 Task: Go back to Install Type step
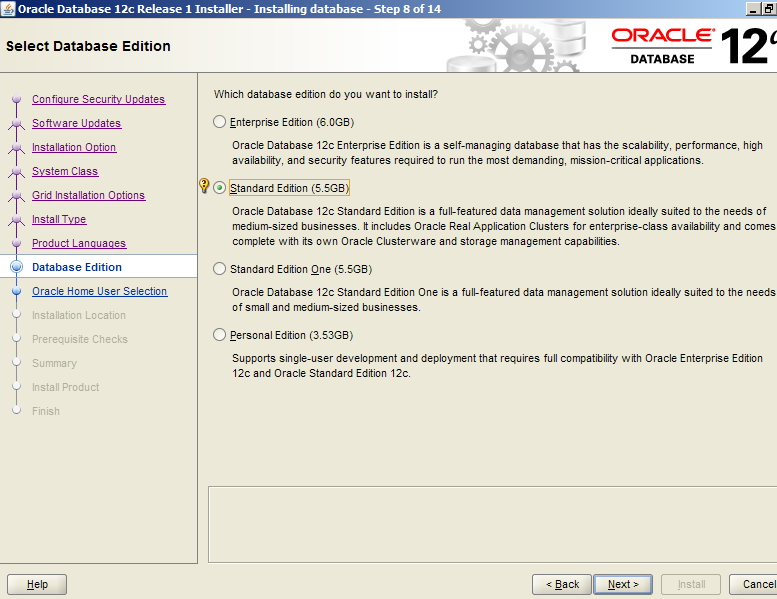pyautogui.click(x=59, y=219)
